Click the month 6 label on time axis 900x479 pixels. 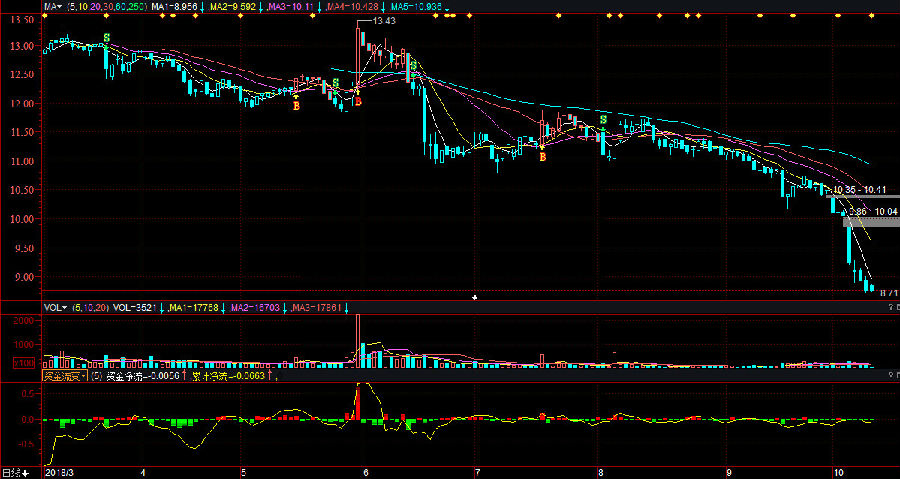click(366, 470)
